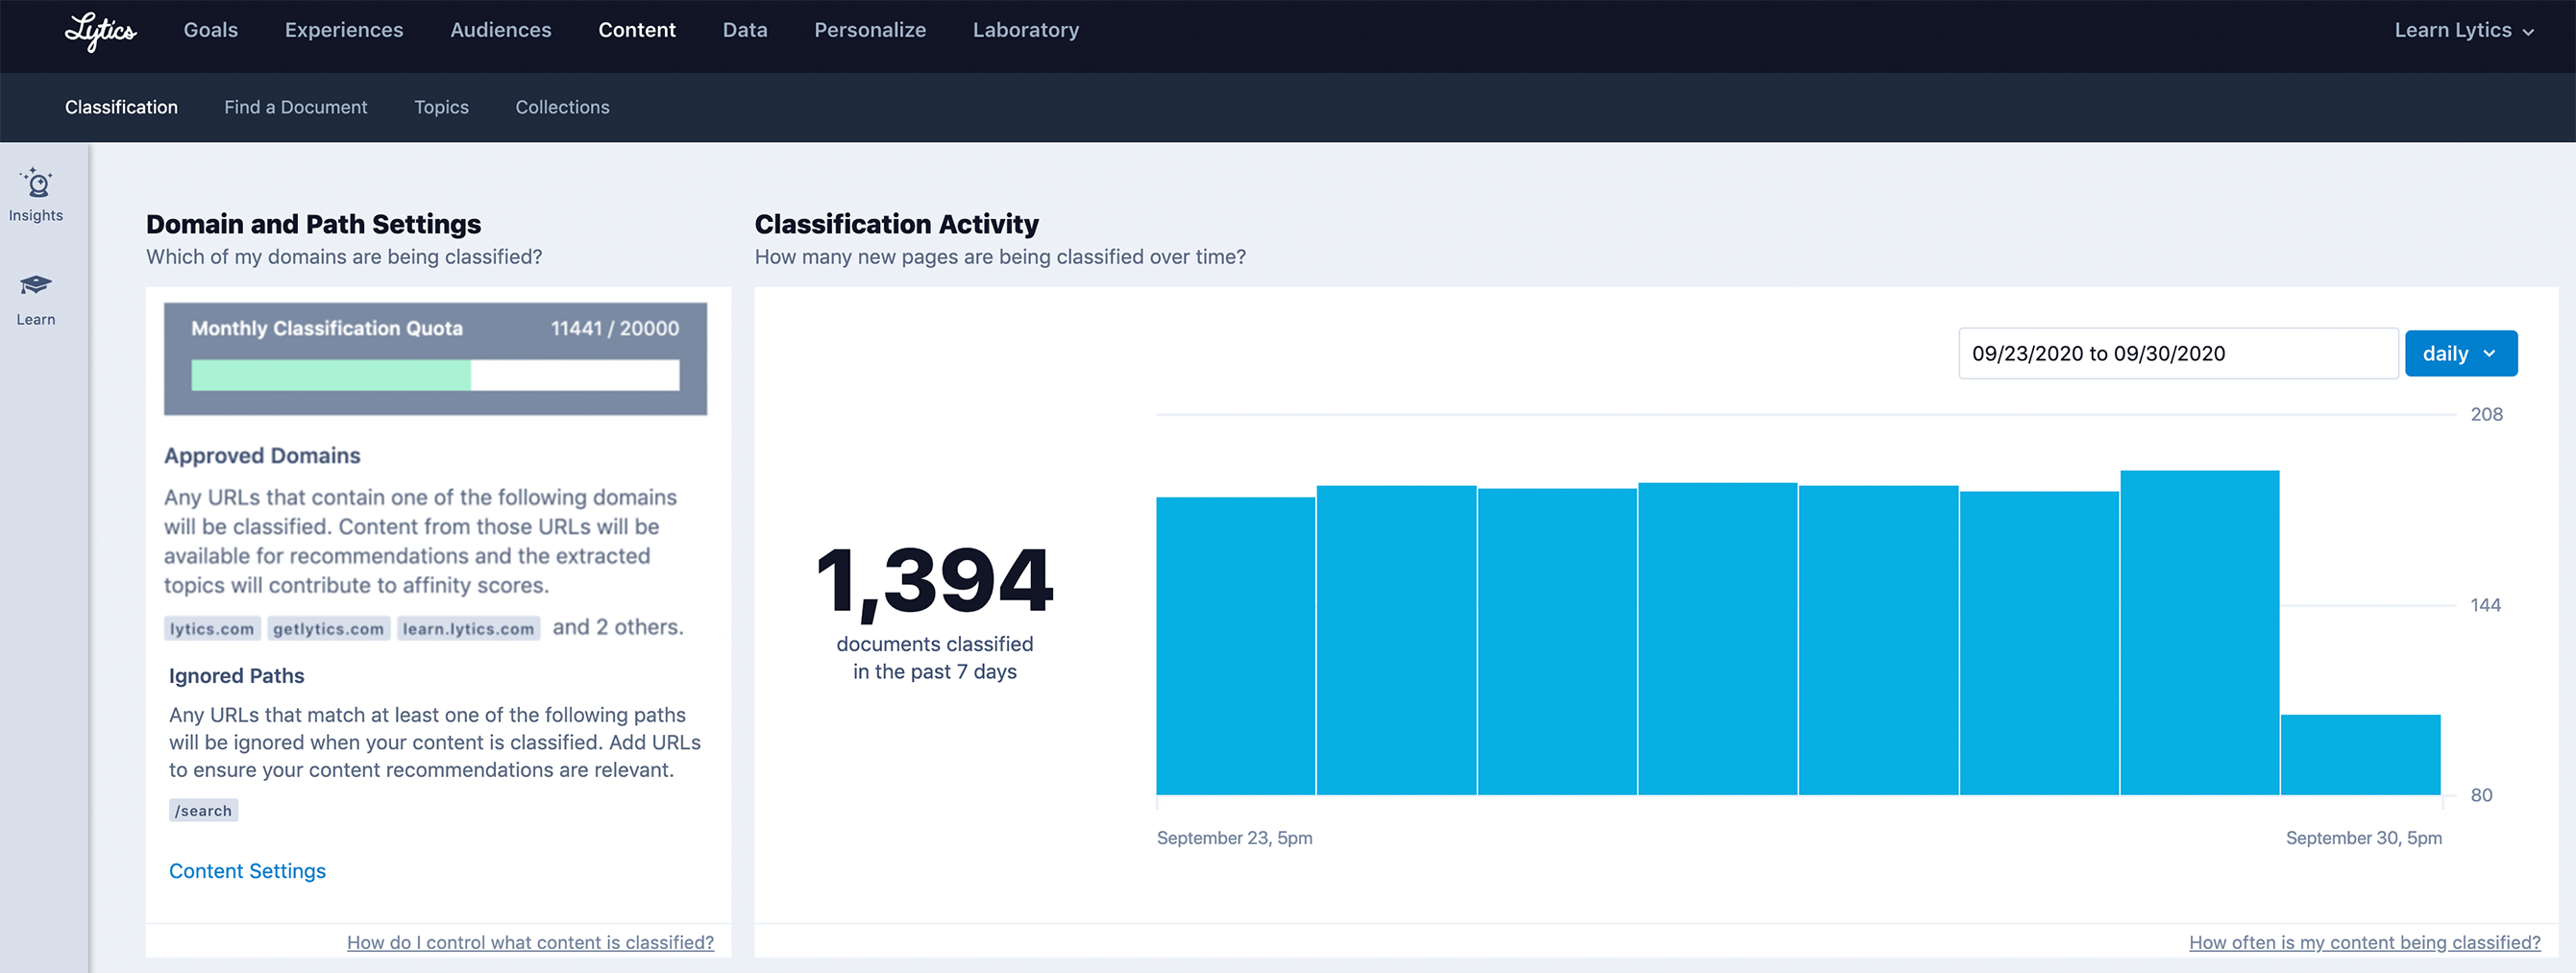Image resolution: width=2576 pixels, height=973 pixels.
Task: Open the Personalize menu
Action: pyautogui.click(x=870, y=30)
